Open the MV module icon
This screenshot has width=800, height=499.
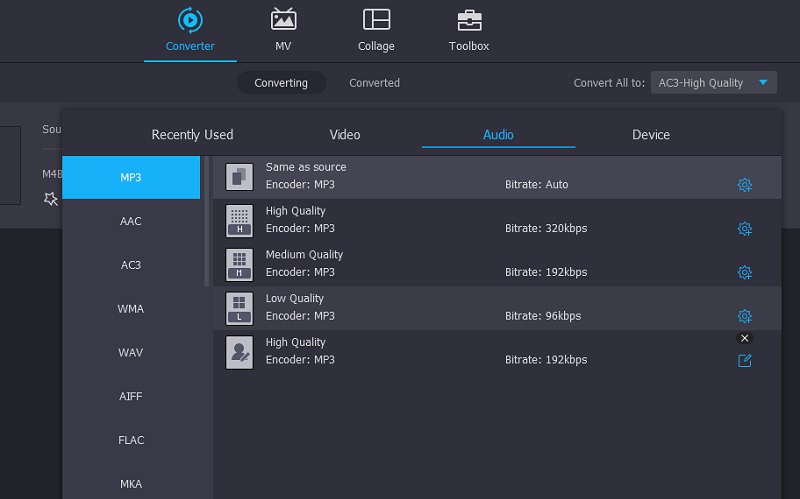(x=283, y=20)
